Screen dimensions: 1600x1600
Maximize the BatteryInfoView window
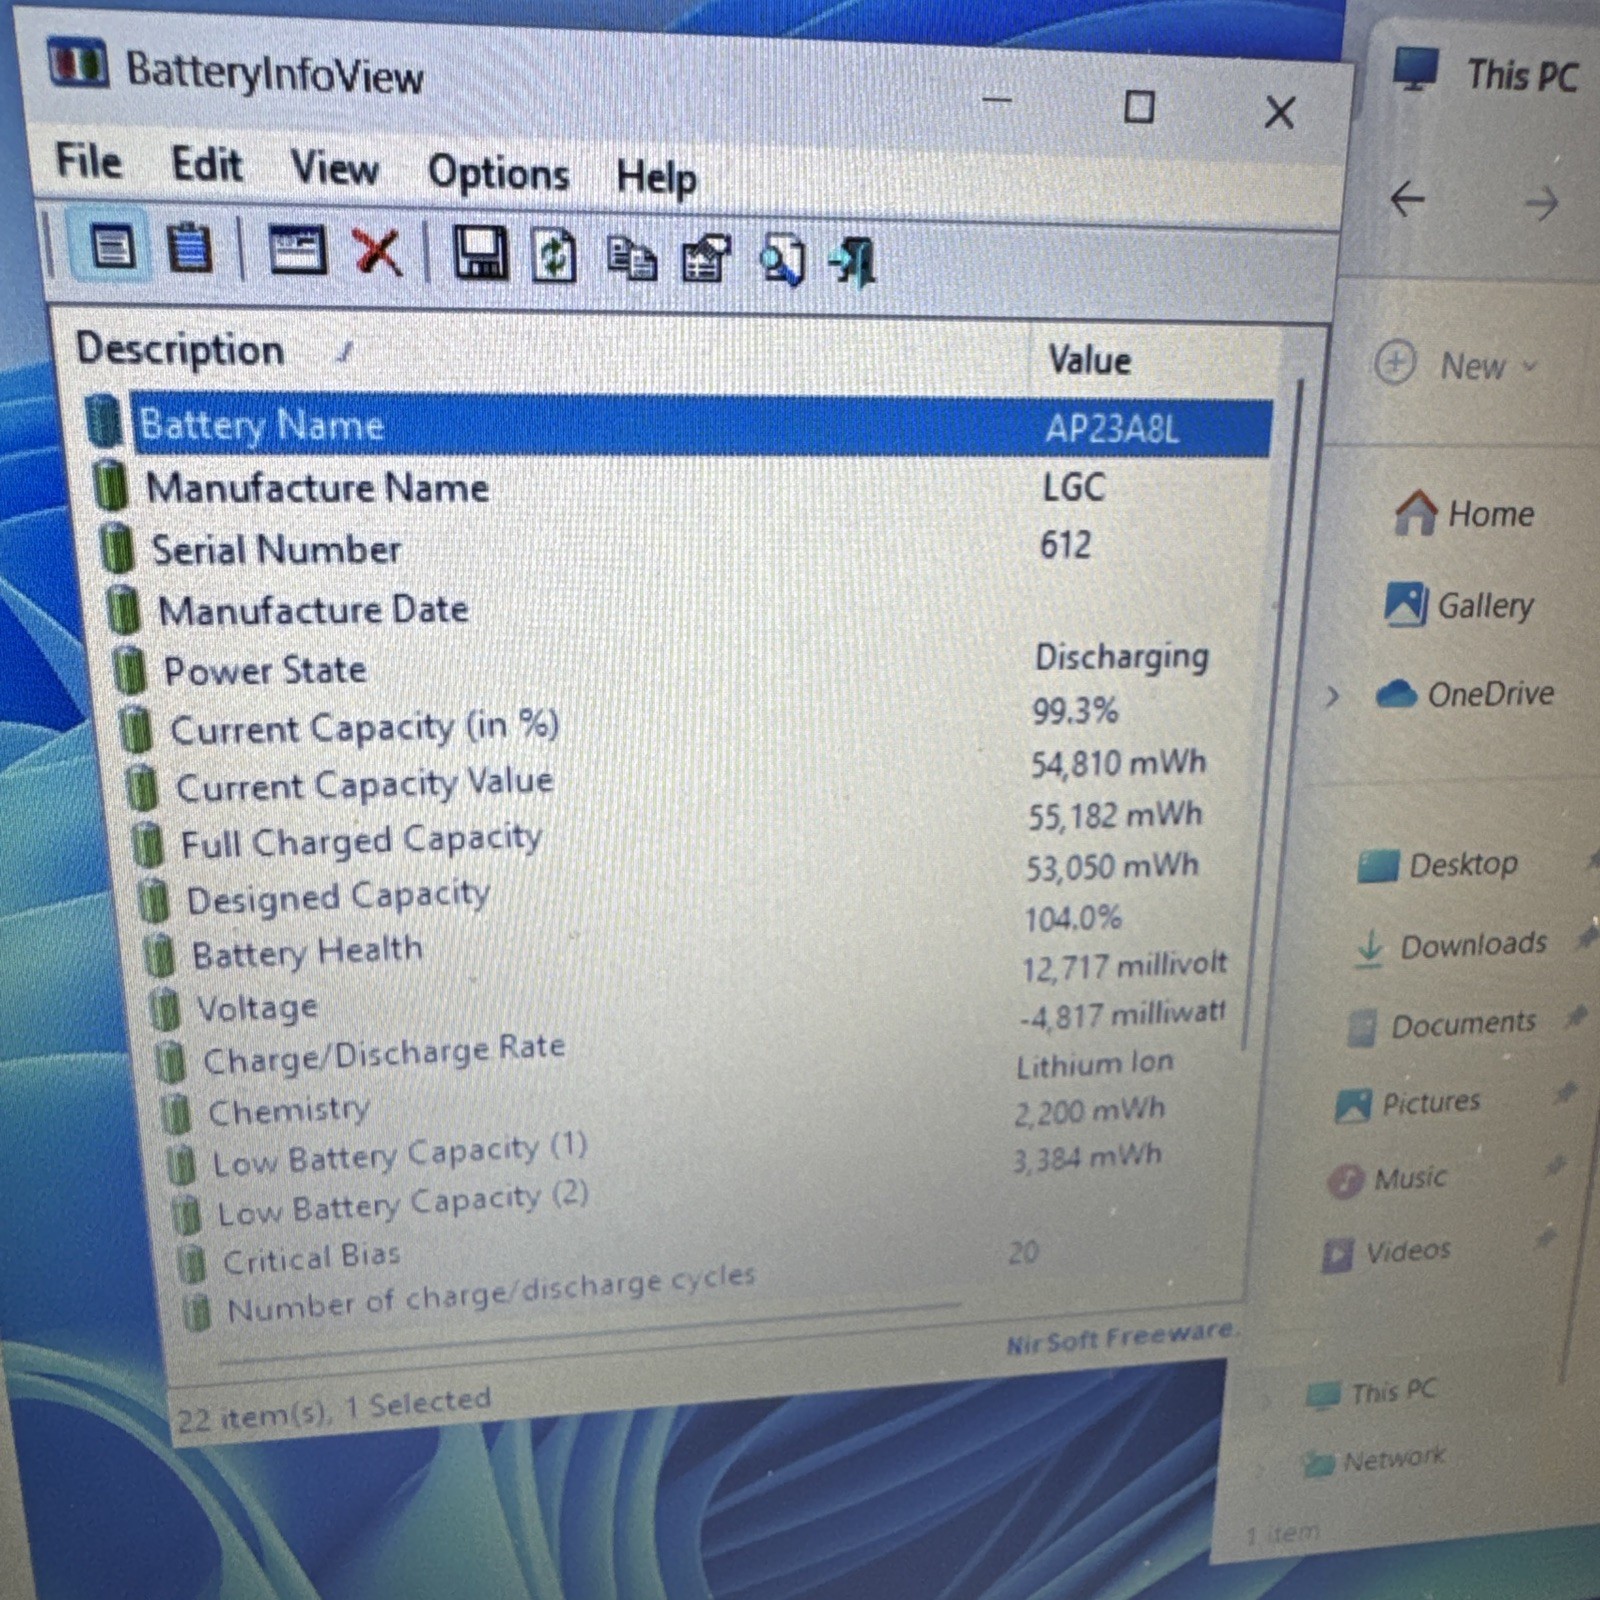1139,106
